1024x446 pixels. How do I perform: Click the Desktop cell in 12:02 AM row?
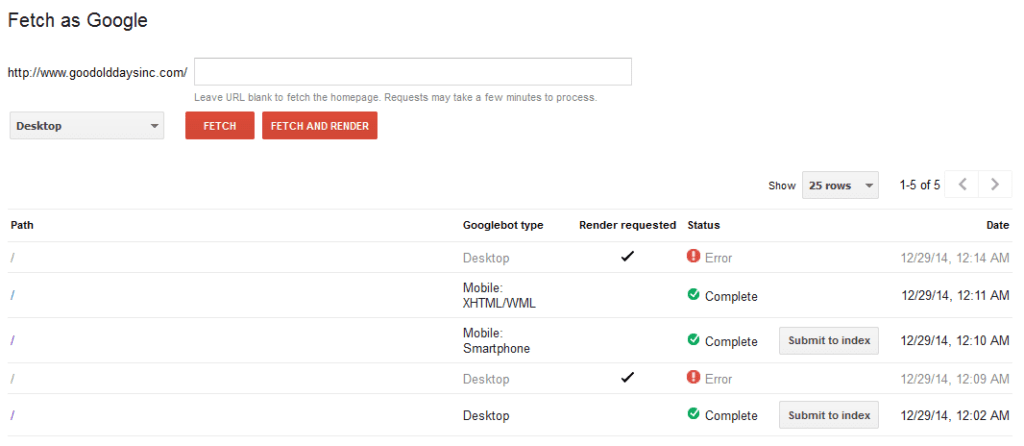486,416
